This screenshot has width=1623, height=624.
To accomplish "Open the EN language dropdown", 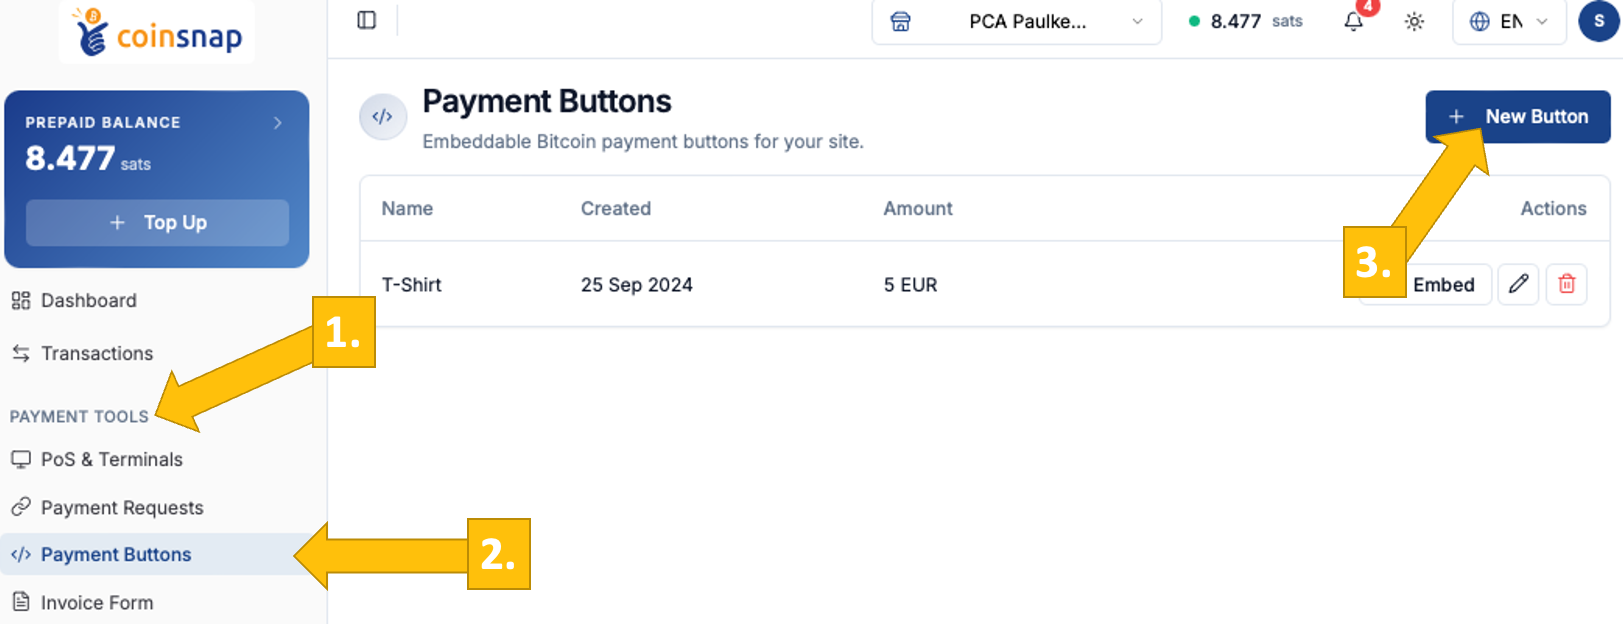I will pos(1509,21).
